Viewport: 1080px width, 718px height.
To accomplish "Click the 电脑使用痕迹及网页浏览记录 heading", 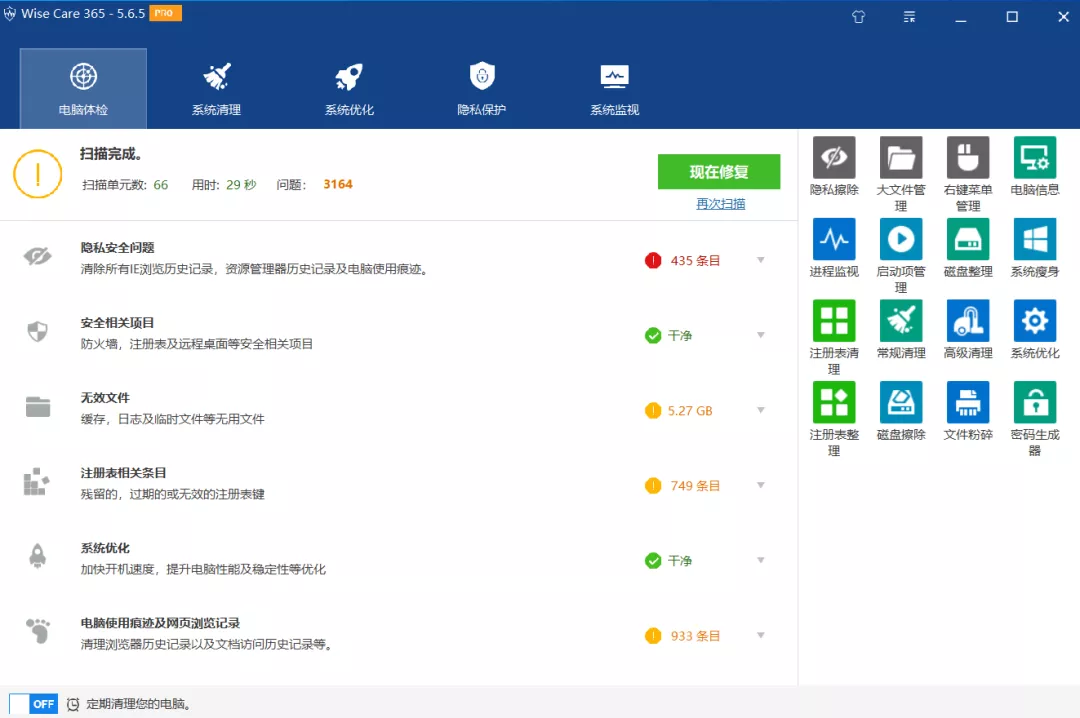I will [x=160, y=623].
